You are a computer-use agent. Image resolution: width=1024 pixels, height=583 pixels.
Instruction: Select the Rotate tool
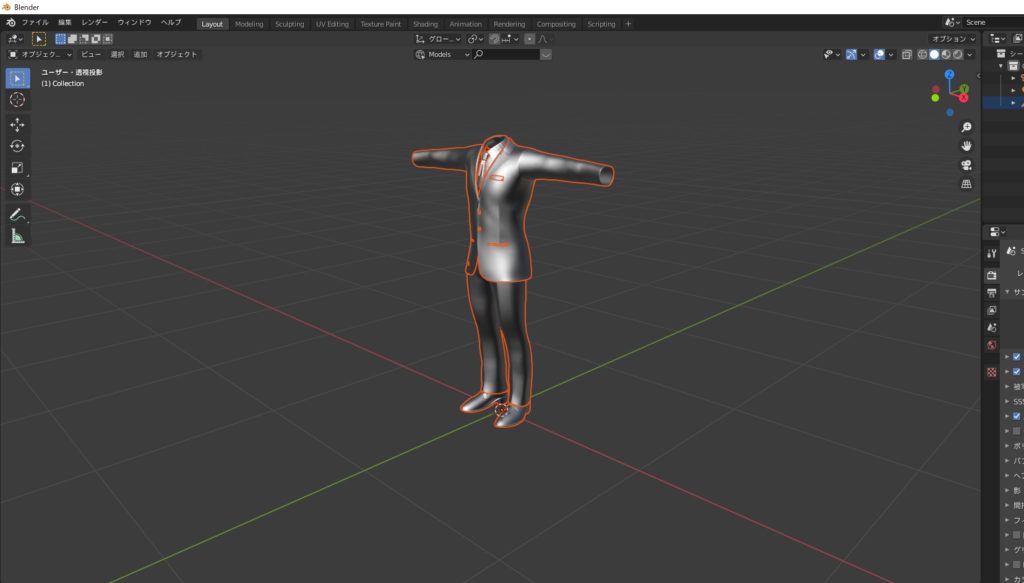(18, 146)
